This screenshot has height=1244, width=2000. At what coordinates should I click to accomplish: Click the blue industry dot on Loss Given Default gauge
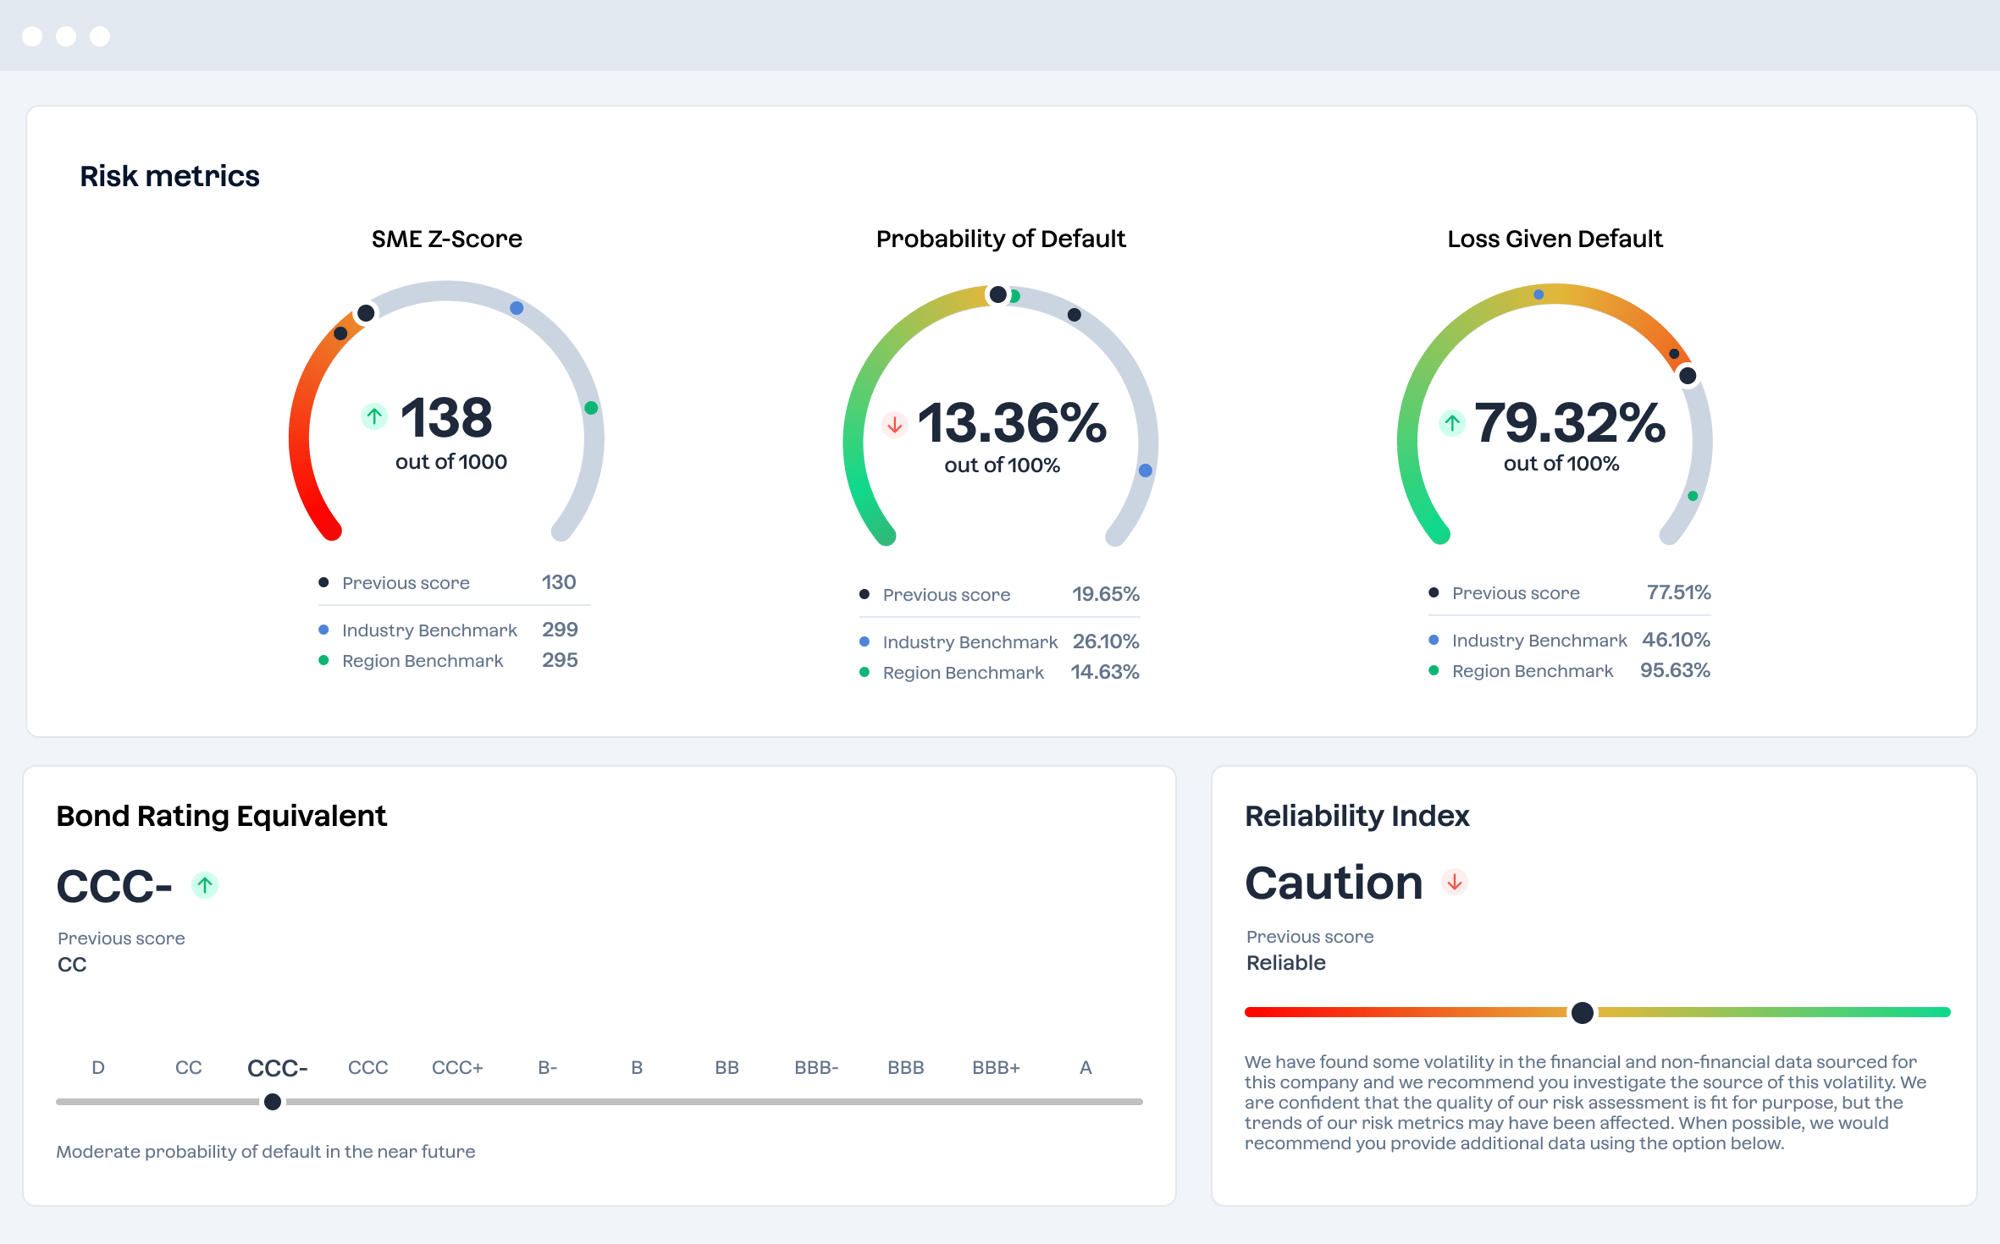[x=1539, y=295]
